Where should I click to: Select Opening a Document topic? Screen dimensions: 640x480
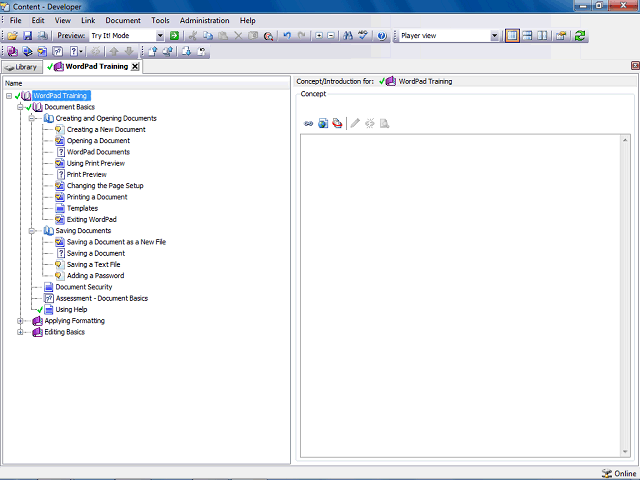pos(98,141)
